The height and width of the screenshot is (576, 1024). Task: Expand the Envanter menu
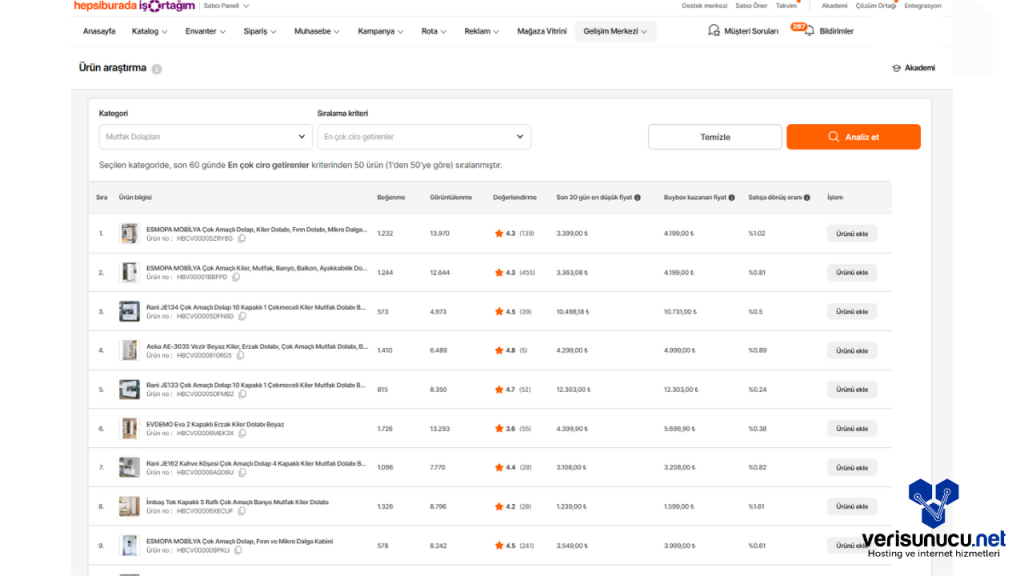coord(205,31)
